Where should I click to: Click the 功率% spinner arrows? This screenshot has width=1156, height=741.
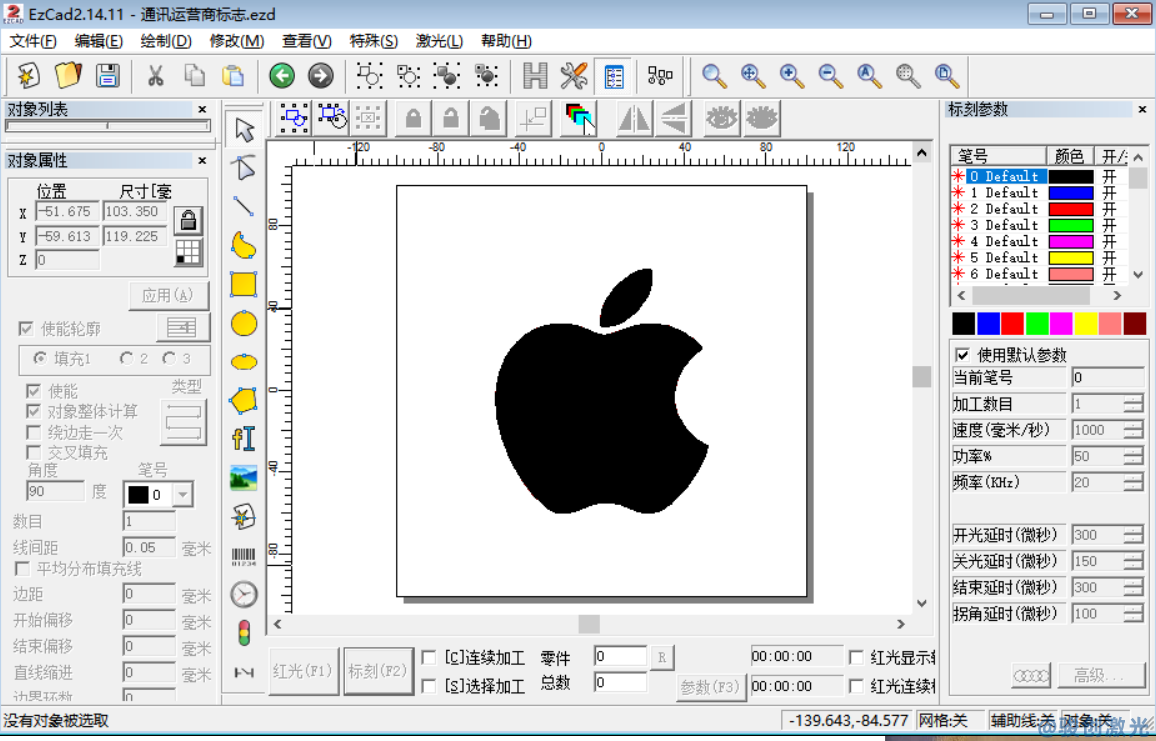[1133, 456]
